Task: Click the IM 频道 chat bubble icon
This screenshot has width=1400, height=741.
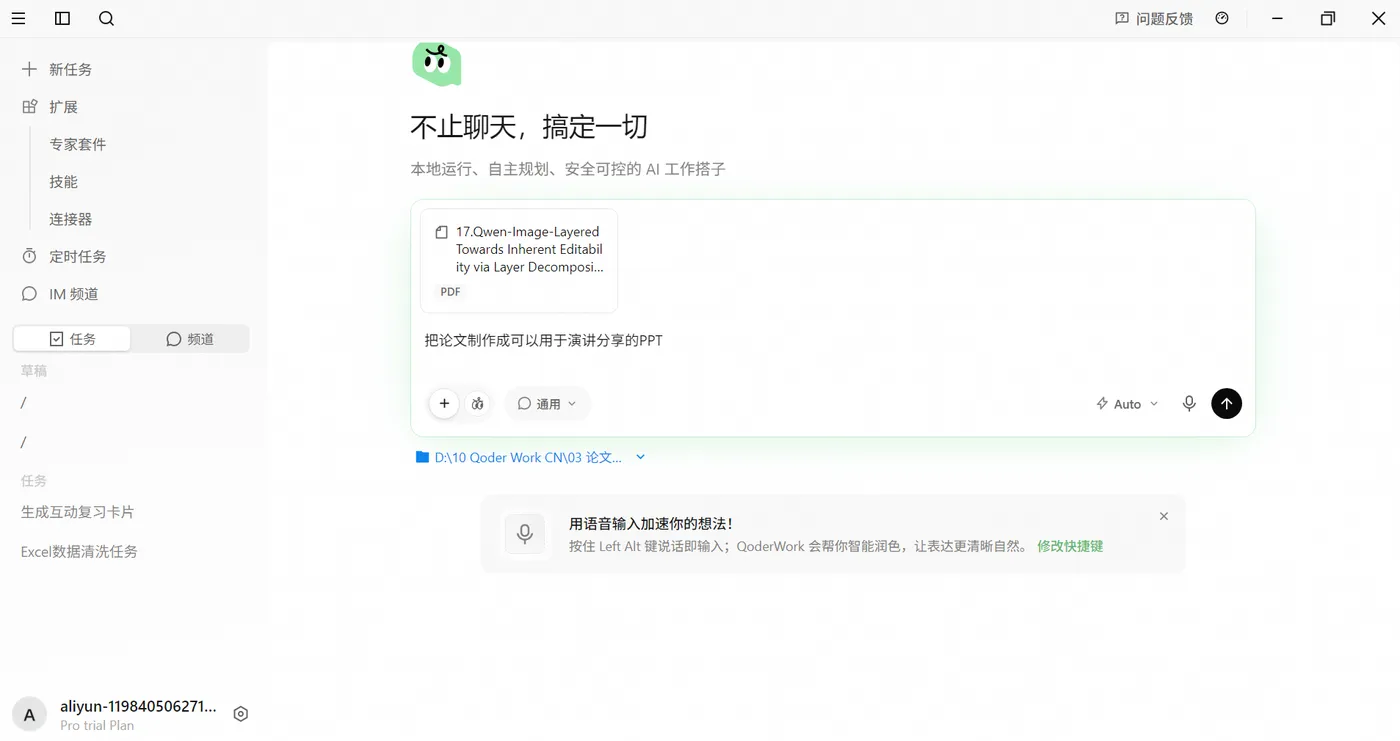Action: pyautogui.click(x=29, y=294)
